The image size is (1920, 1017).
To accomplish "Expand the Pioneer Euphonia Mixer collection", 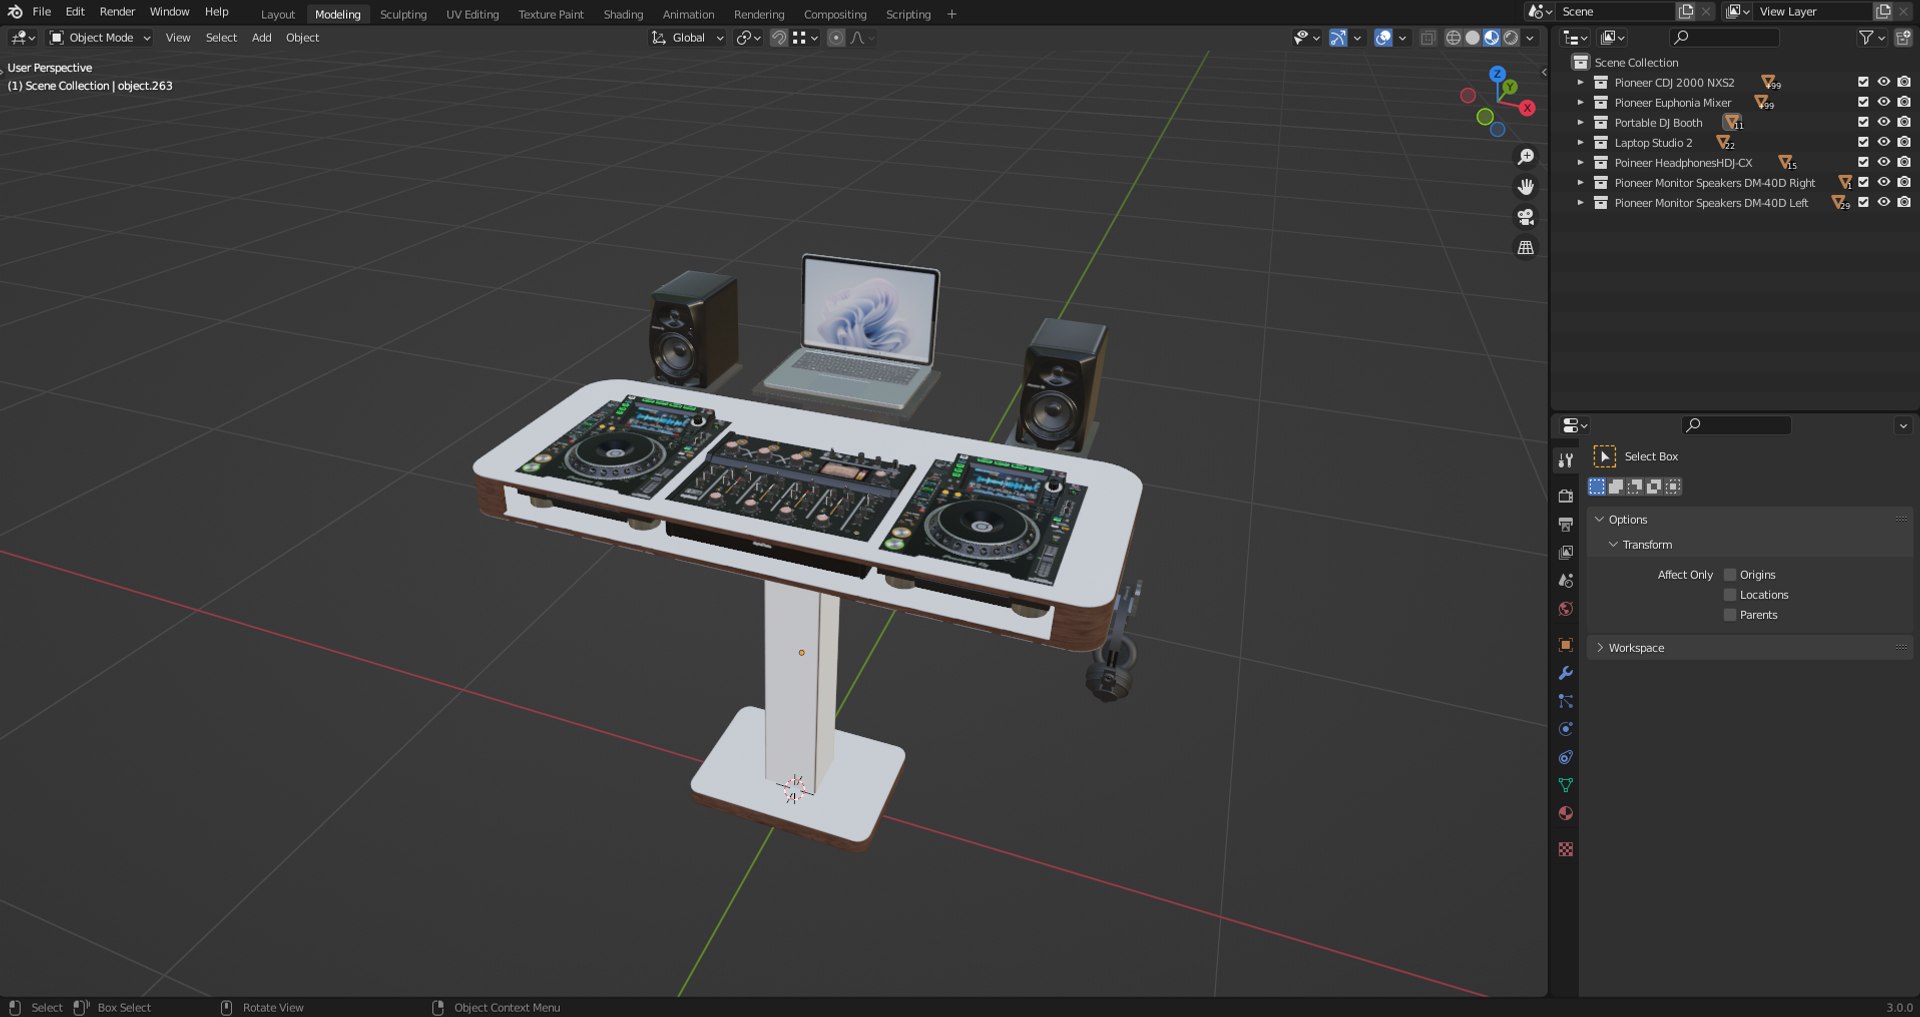I will coord(1580,102).
